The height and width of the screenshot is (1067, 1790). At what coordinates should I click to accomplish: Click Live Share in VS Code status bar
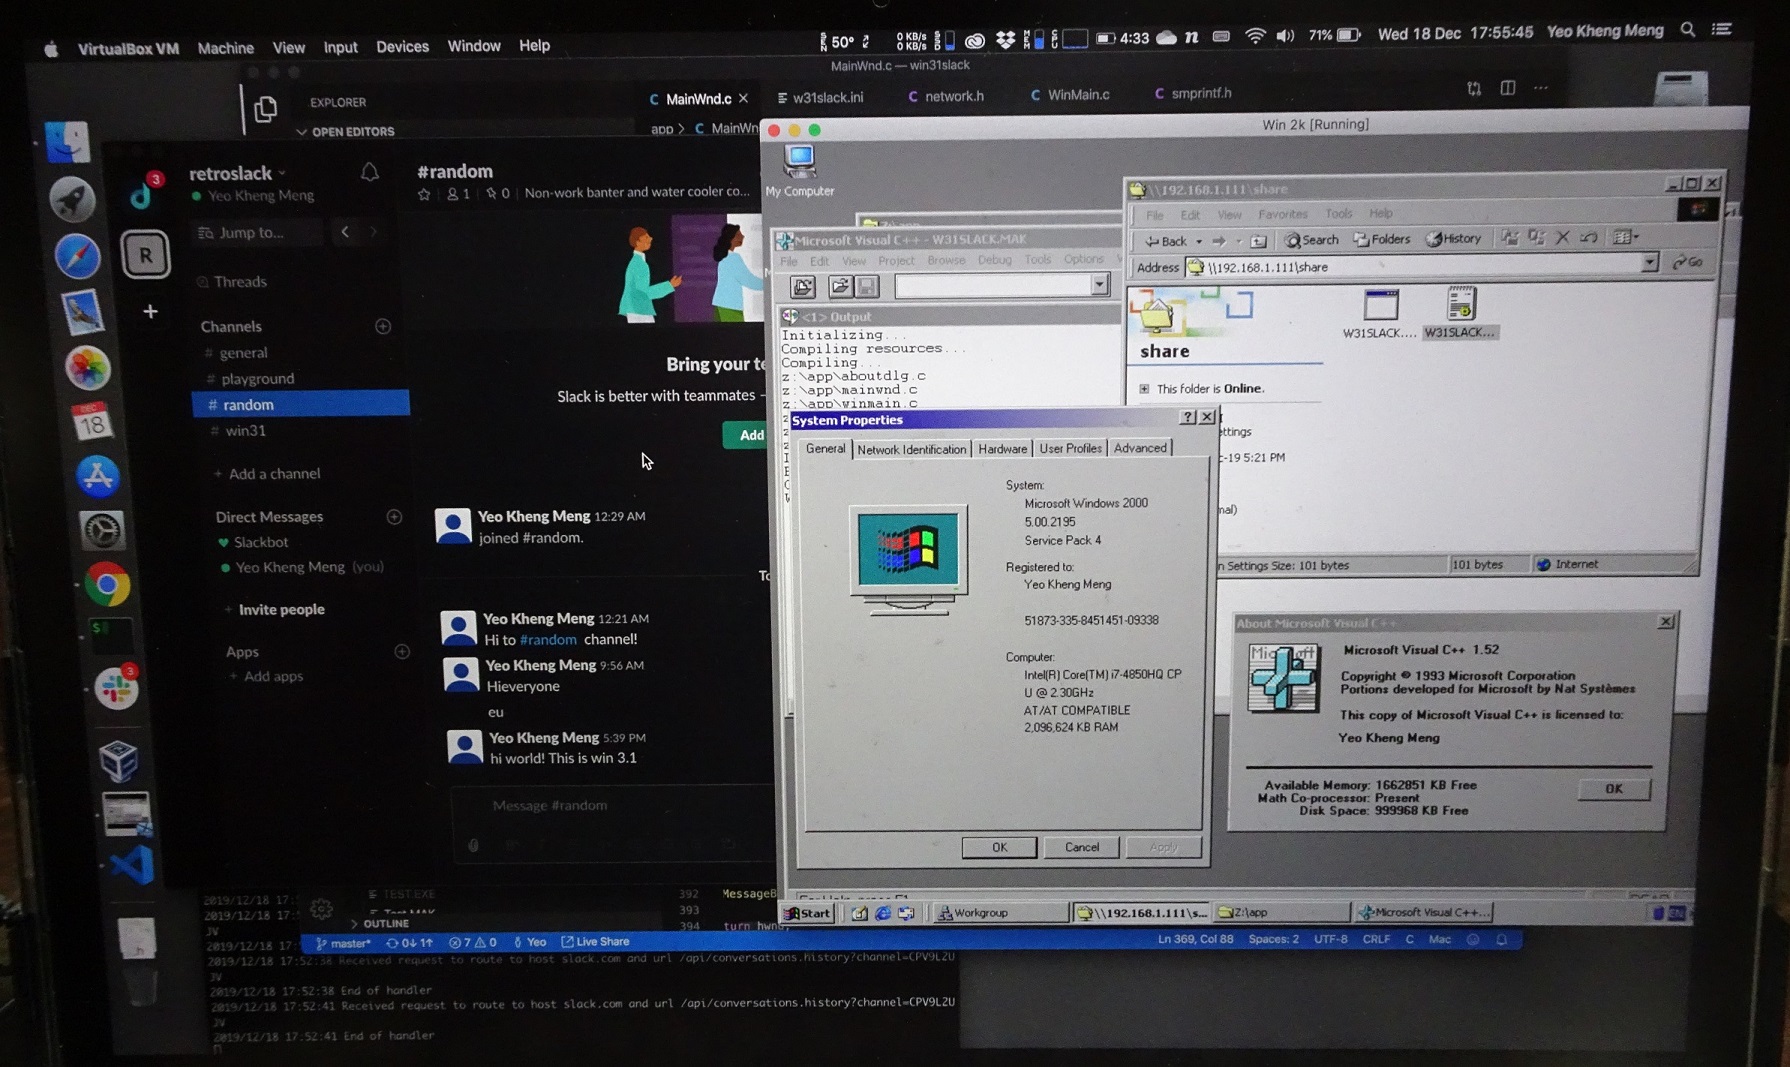tap(596, 942)
